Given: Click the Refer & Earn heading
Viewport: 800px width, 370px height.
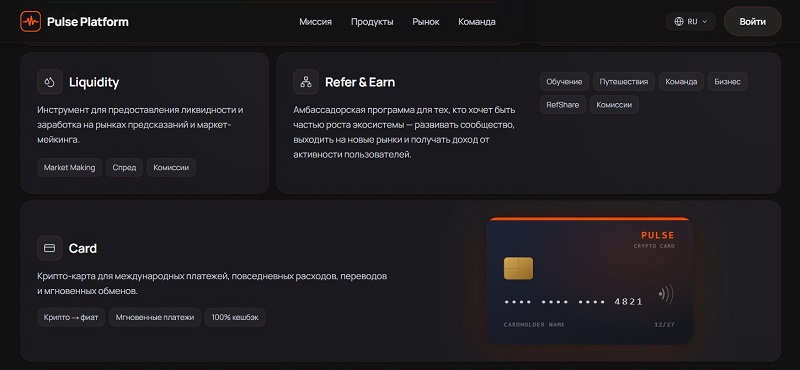Looking at the screenshot, I should point(360,82).
